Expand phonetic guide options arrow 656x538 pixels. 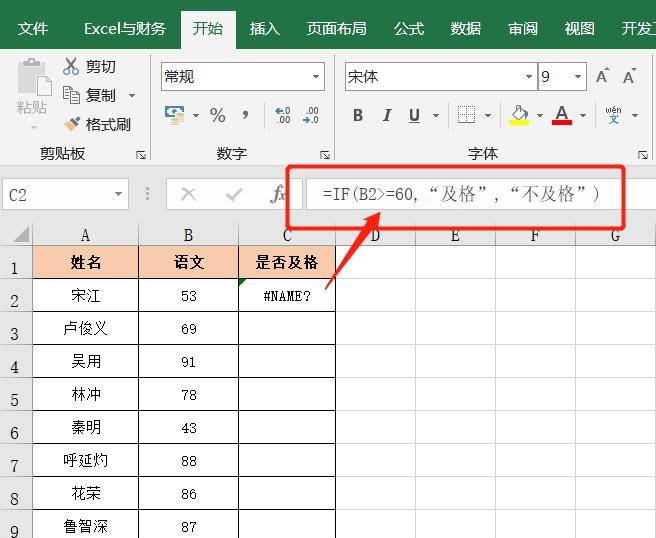pos(635,115)
